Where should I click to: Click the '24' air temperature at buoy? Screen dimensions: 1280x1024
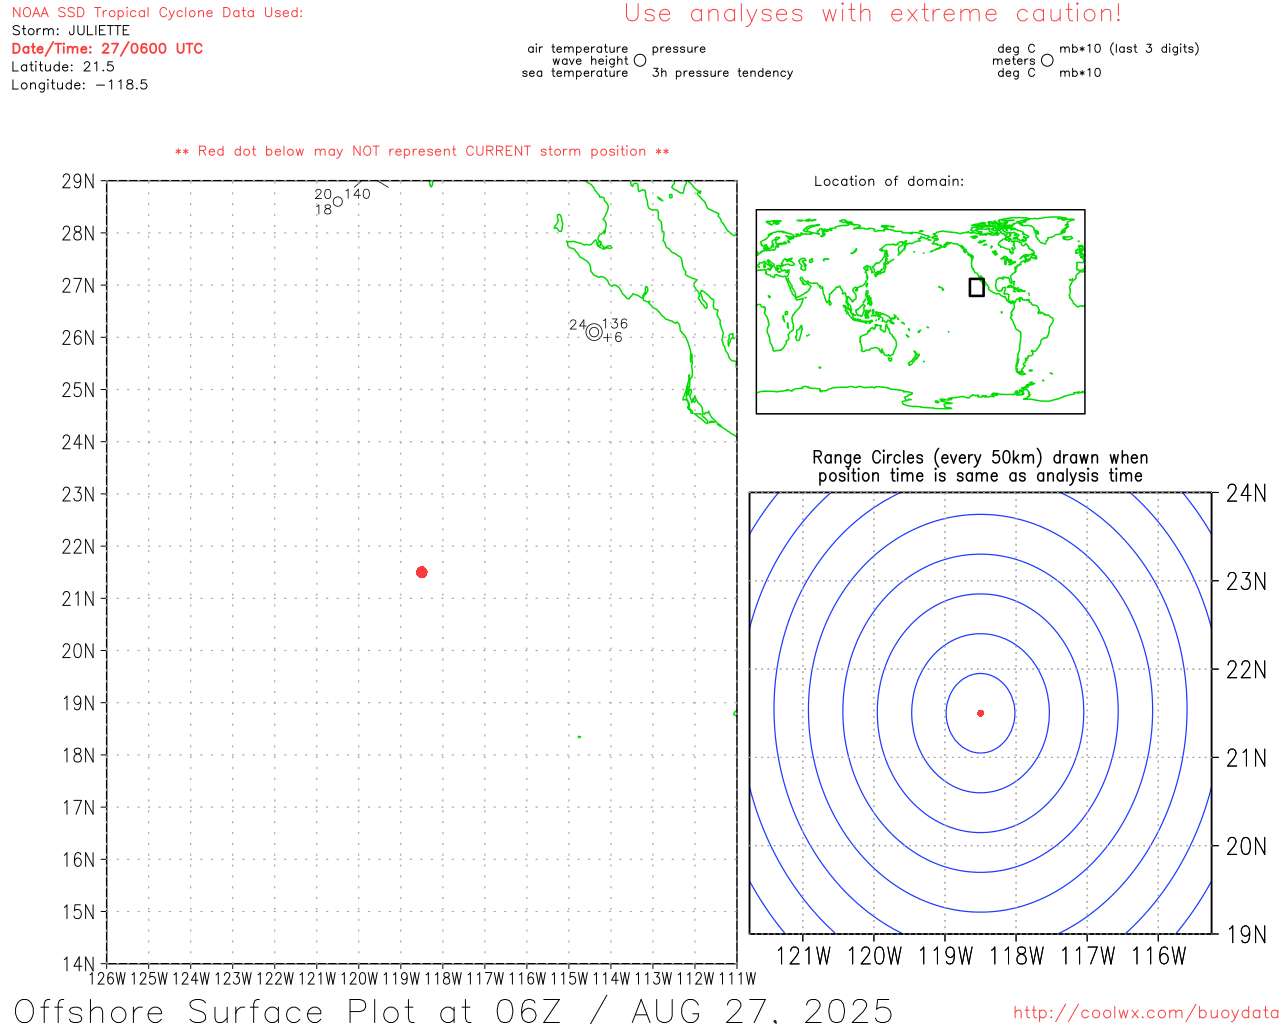(577, 325)
